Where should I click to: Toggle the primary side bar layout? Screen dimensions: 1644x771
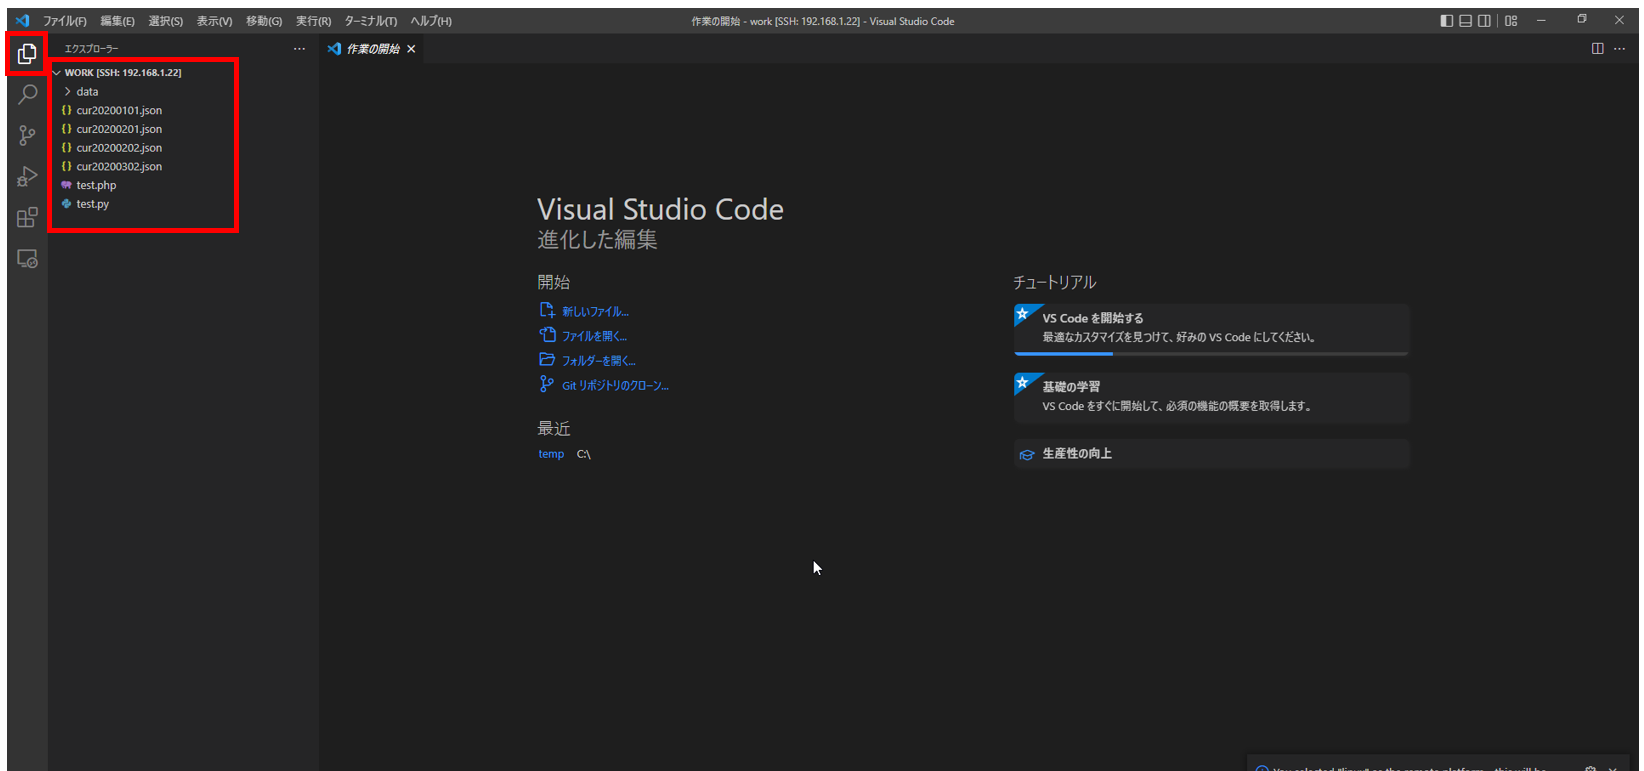pyautogui.click(x=1446, y=20)
